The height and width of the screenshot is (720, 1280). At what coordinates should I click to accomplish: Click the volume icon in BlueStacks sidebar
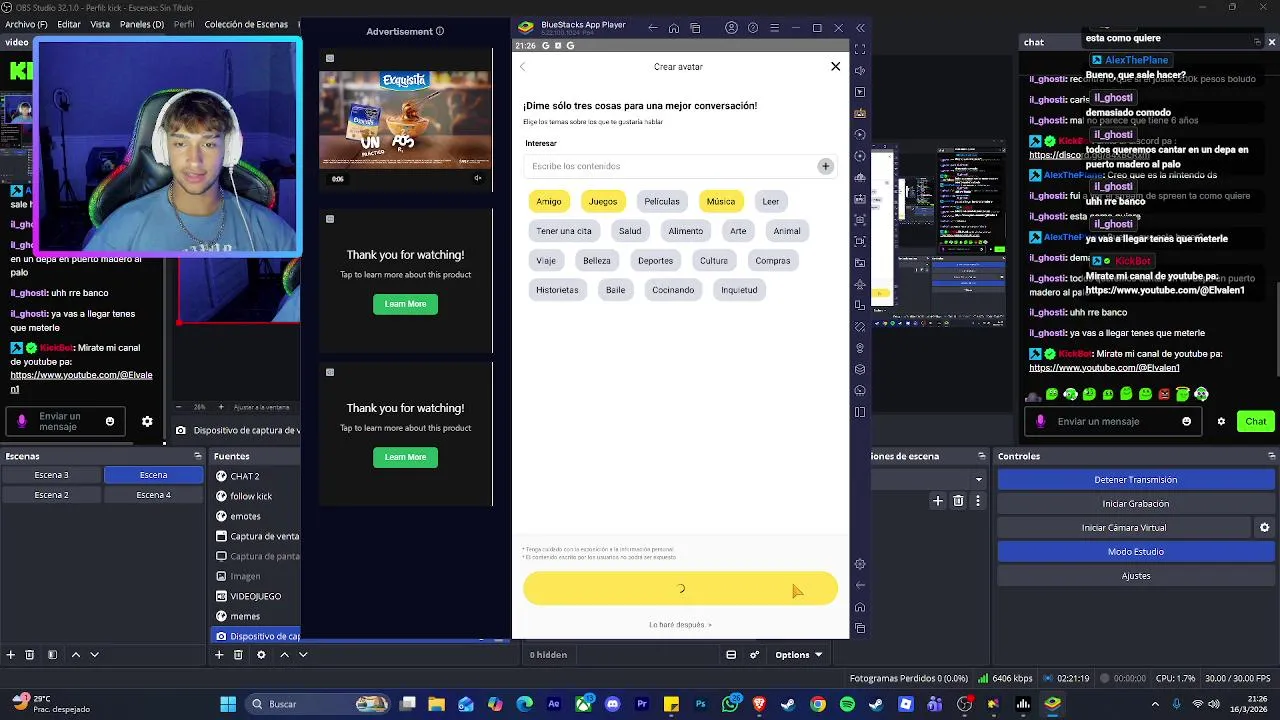860,70
